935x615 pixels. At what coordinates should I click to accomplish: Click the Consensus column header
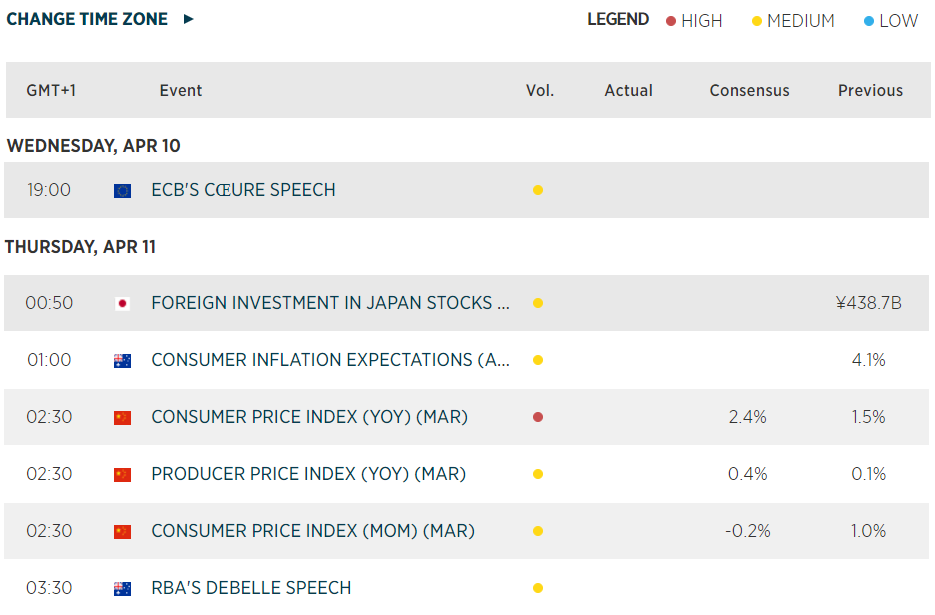coord(749,90)
